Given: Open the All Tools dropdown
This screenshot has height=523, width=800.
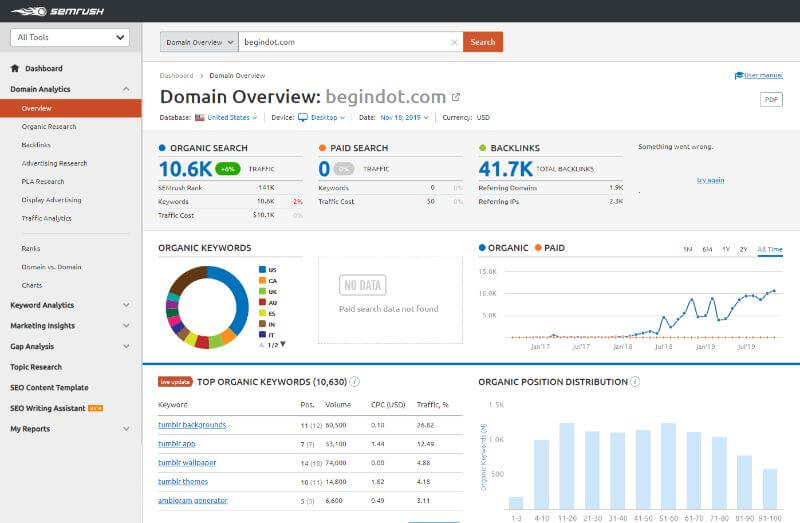Looking at the screenshot, I should click(70, 38).
